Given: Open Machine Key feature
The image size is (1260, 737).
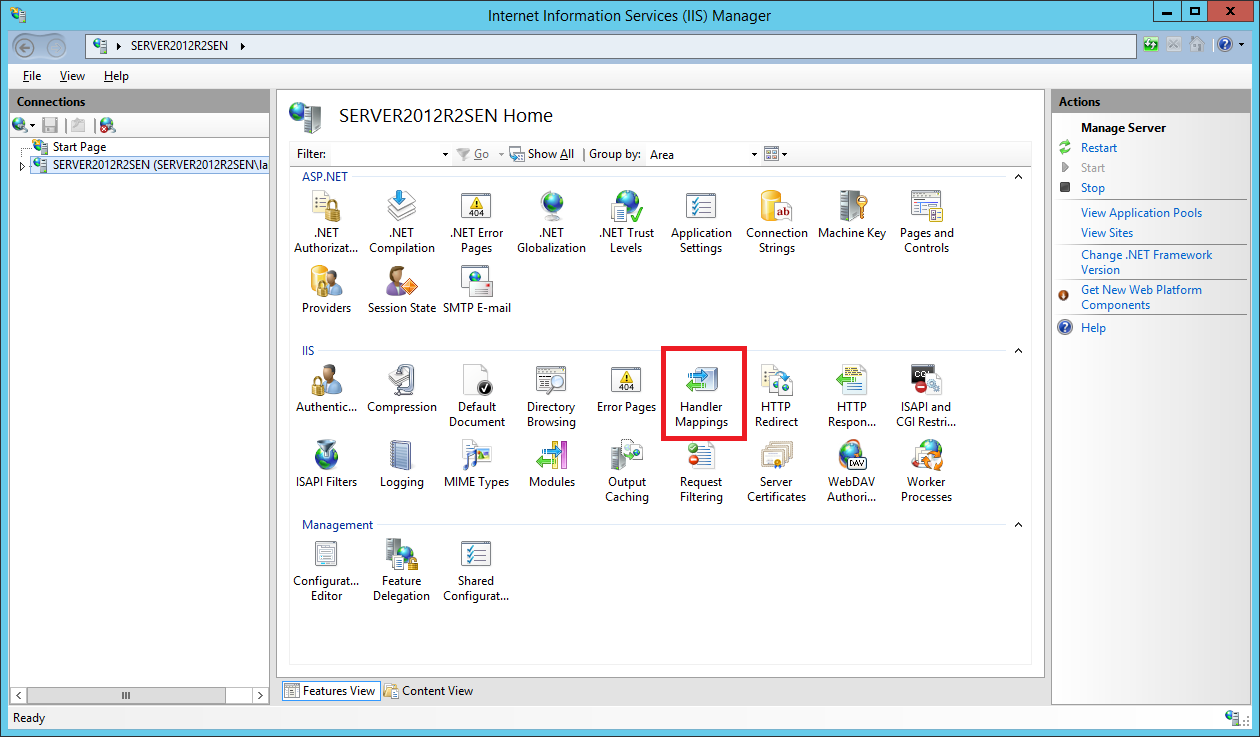Looking at the screenshot, I should (x=852, y=215).
